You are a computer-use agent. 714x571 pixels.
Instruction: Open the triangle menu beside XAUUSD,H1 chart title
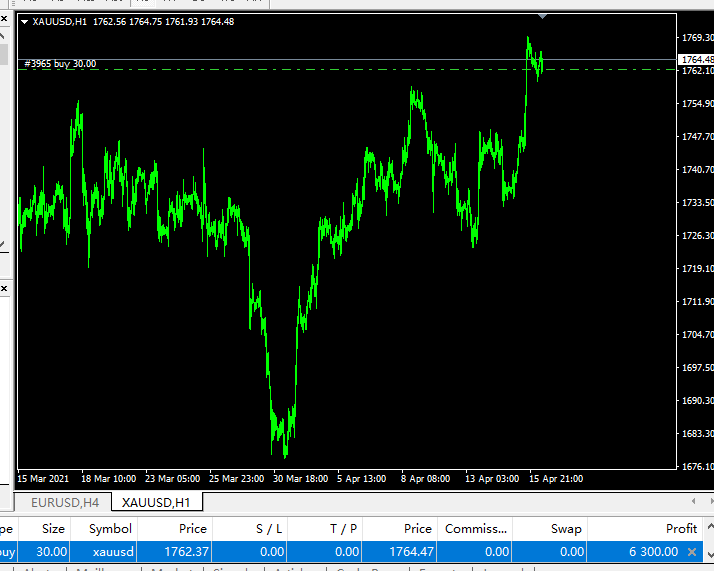coord(25,21)
